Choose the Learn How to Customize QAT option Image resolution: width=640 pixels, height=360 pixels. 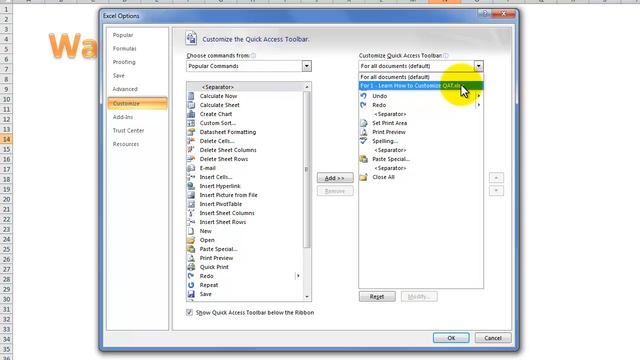coord(421,86)
